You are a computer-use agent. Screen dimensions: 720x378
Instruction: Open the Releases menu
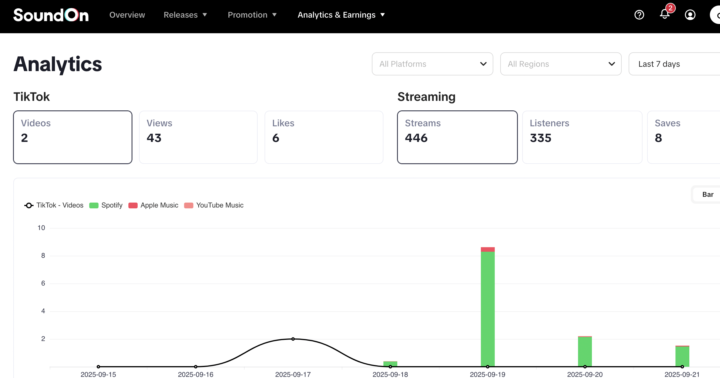(x=185, y=15)
